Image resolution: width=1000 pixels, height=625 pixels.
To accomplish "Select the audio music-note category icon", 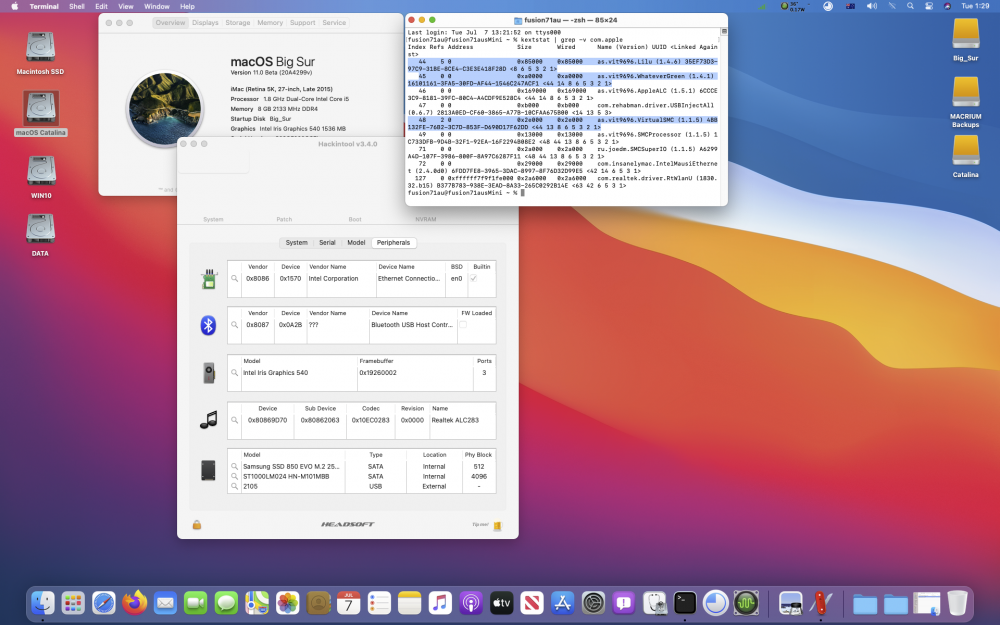I will (209, 420).
